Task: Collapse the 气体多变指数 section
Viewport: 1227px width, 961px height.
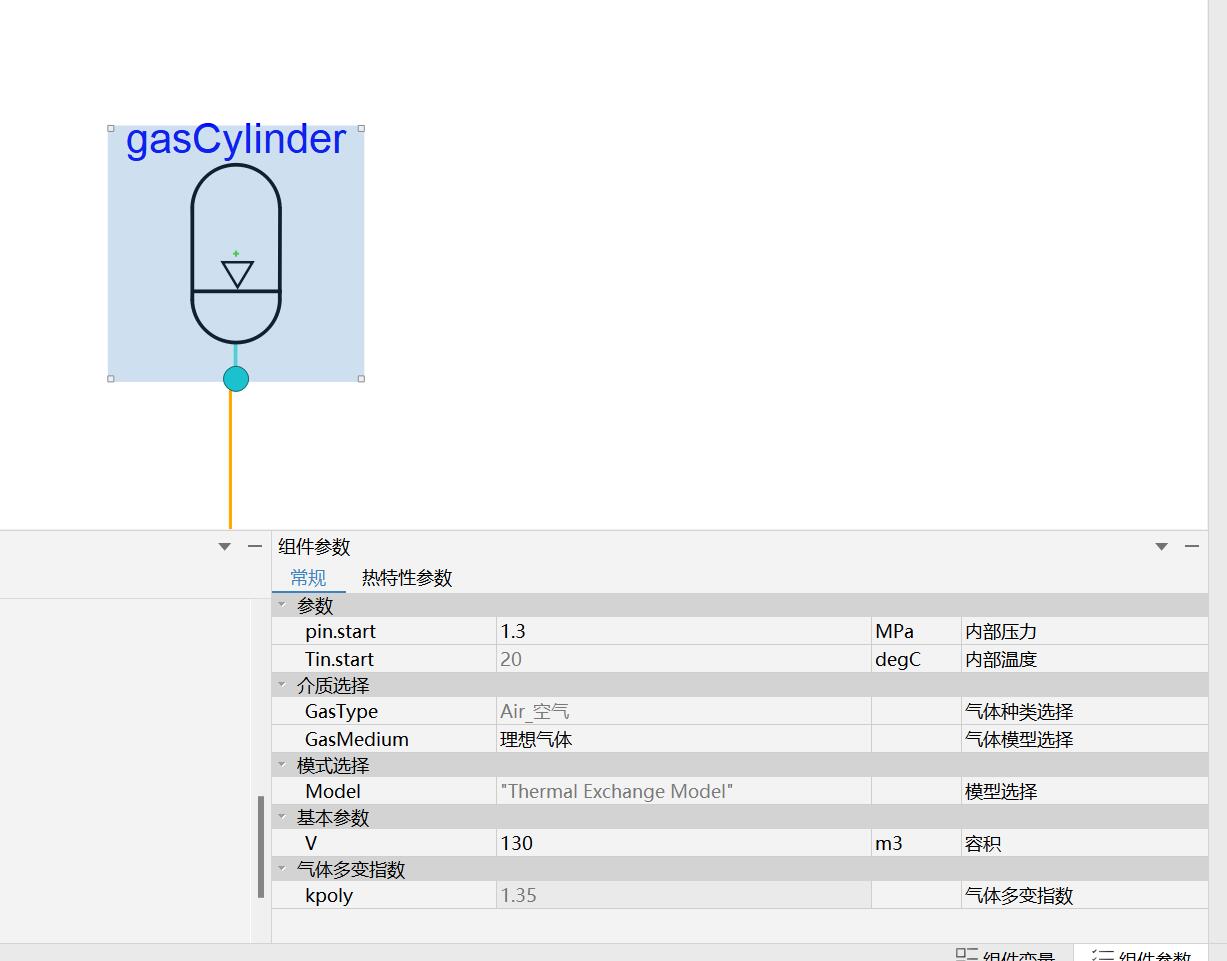Action: click(x=282, y=869)
